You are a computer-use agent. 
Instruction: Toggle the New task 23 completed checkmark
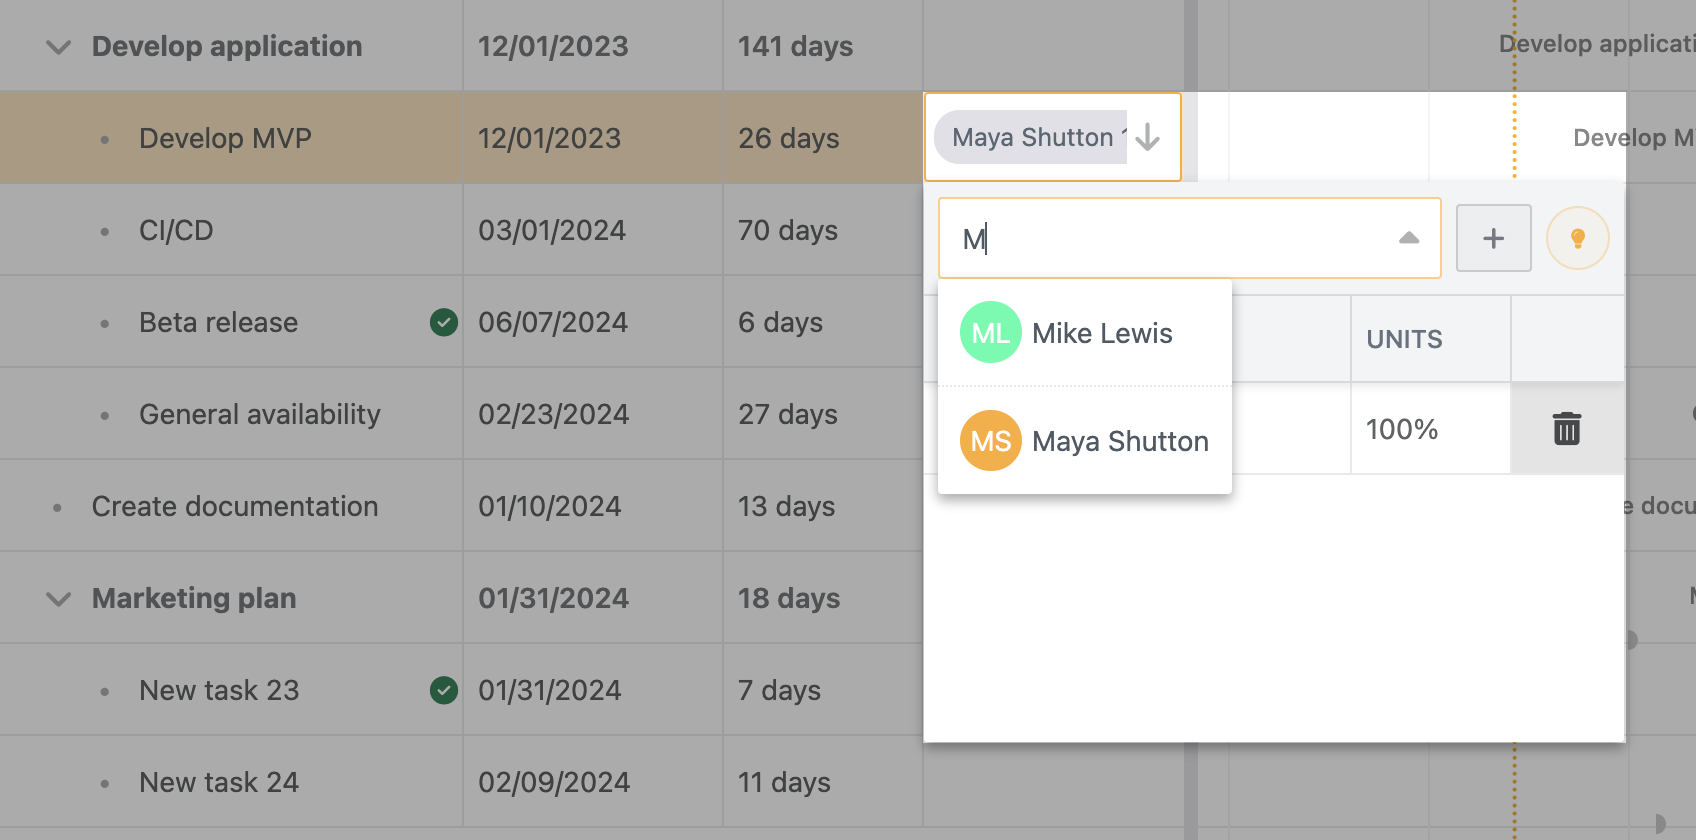[x=443, y=690]
